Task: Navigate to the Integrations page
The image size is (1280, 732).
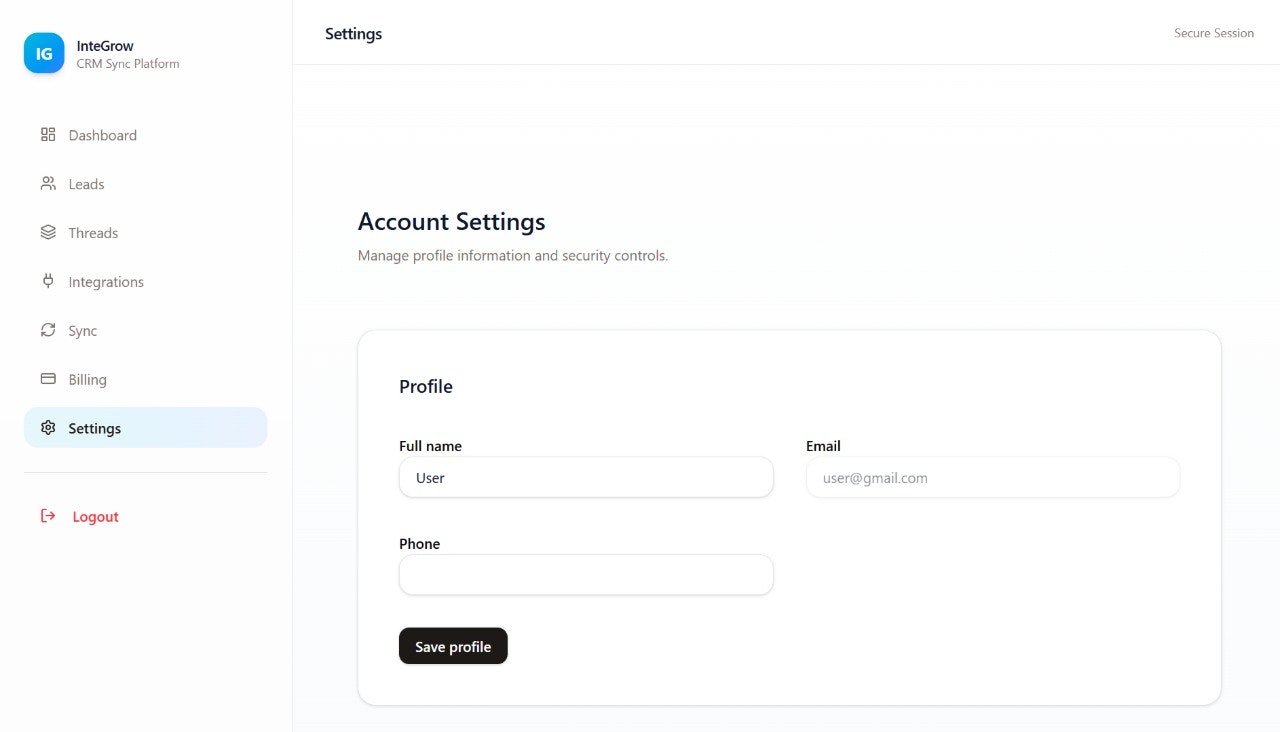Action: (105, 281)
